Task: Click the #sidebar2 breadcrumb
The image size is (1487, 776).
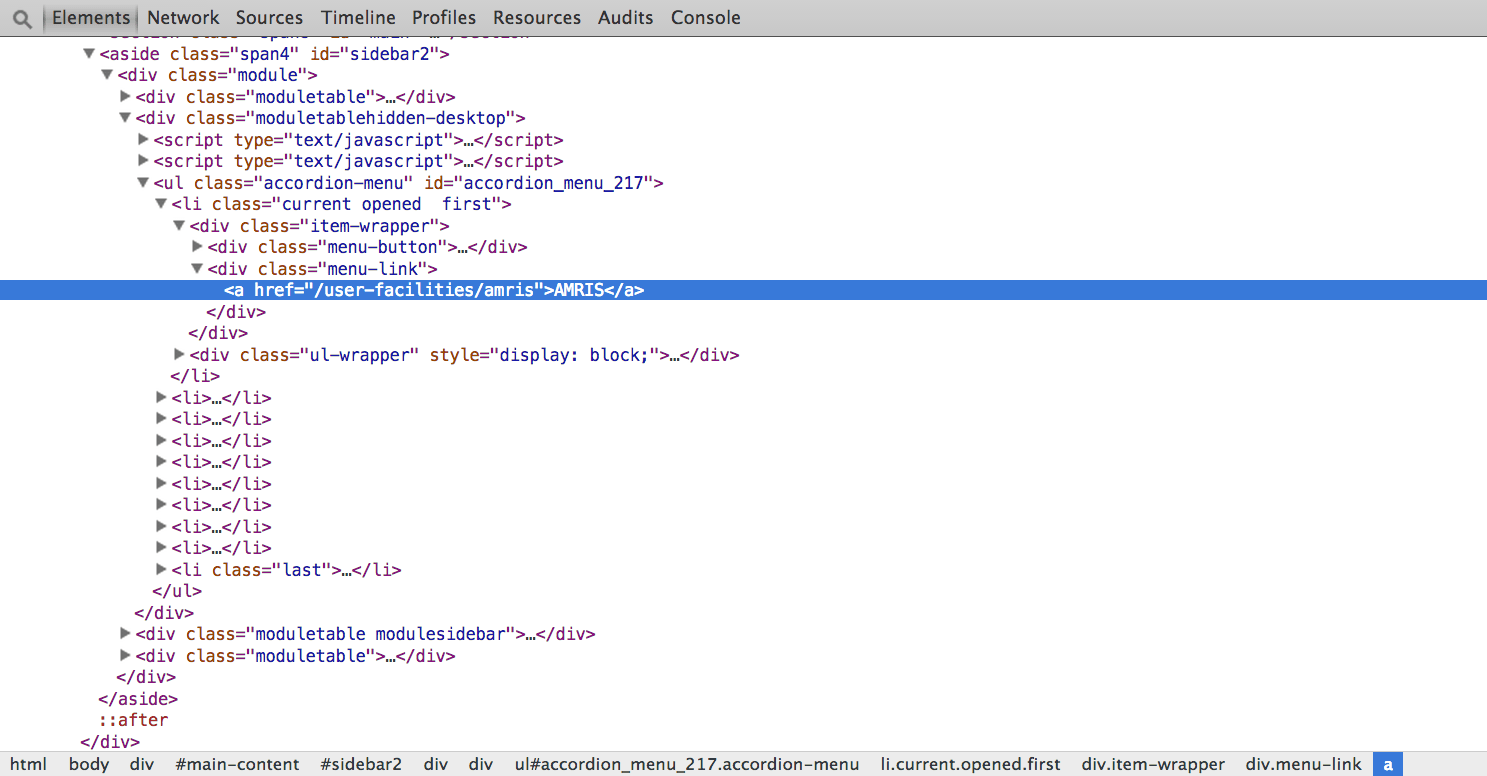Action: pos(361,764)
